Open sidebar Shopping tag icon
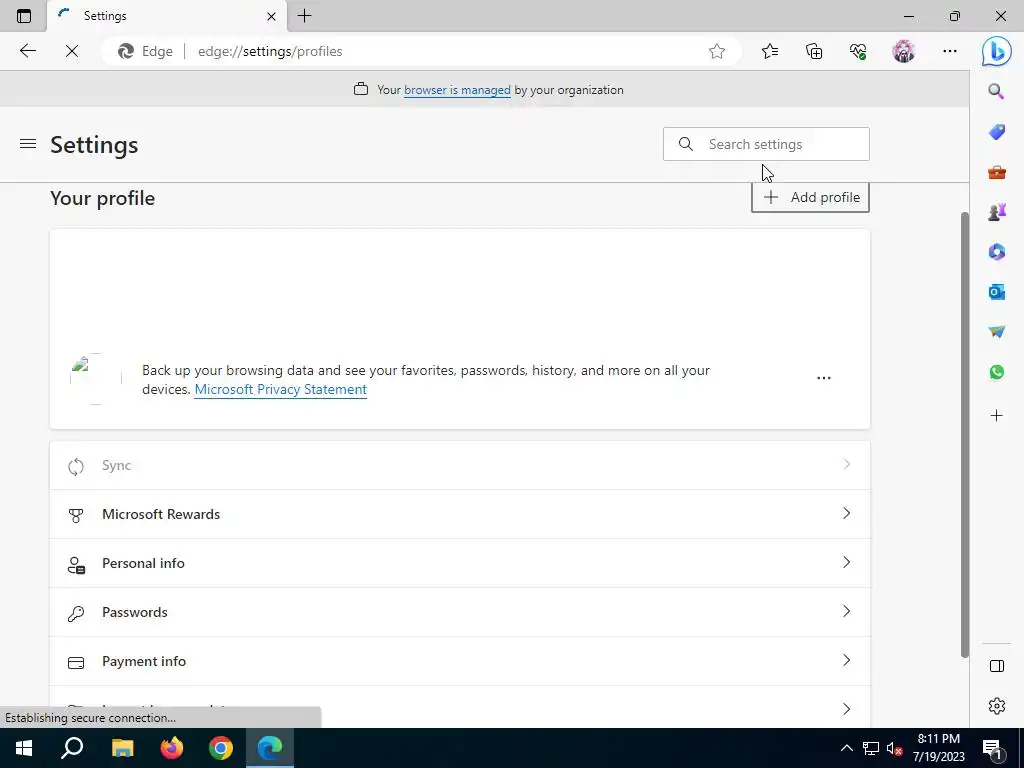Image resolution: width=1024 pixels, height=768 pixels. click(997, 132)
